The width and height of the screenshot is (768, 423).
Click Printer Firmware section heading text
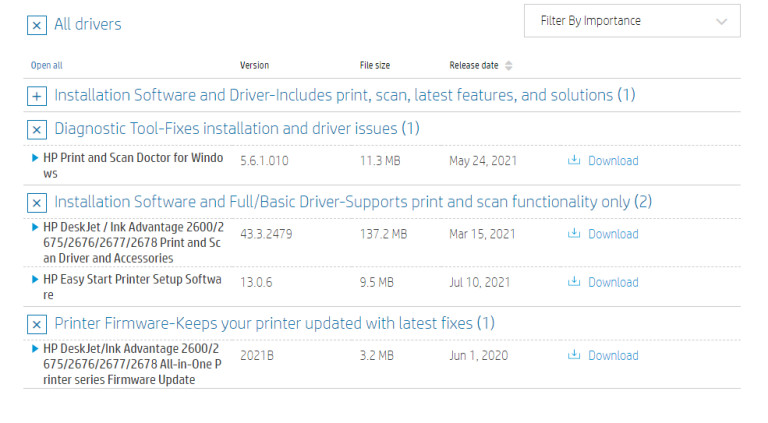point(274,324)
